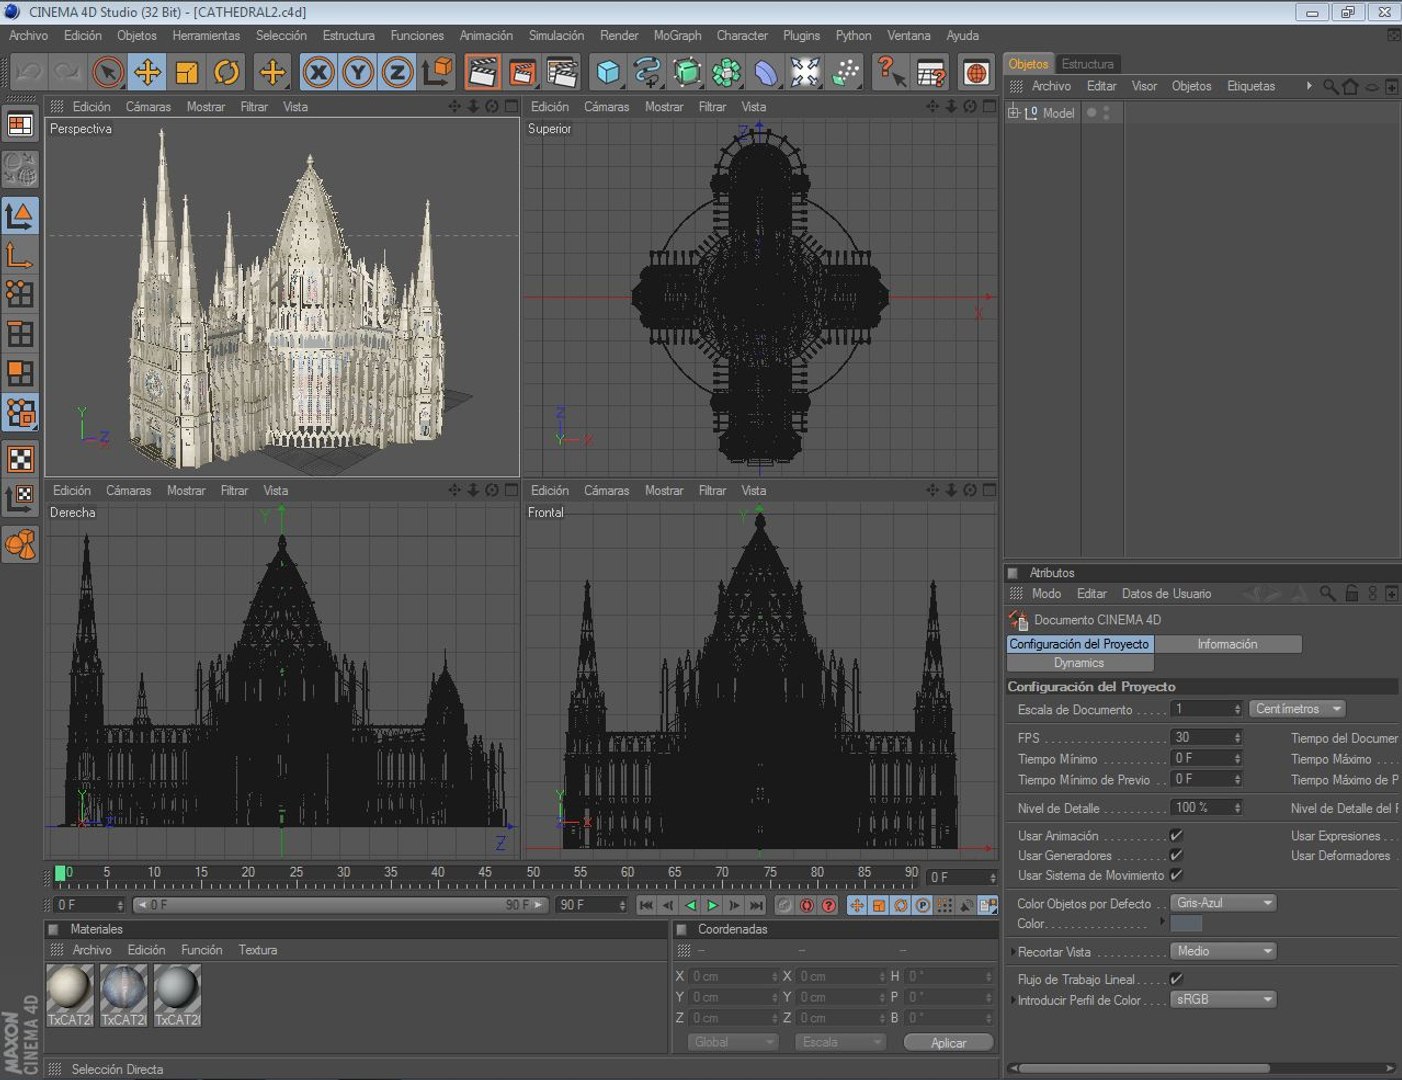The height and width of the screenshot is (1080, 1402).
Task: Open the particle emitter icon
Action: click(x=846, y=72)
